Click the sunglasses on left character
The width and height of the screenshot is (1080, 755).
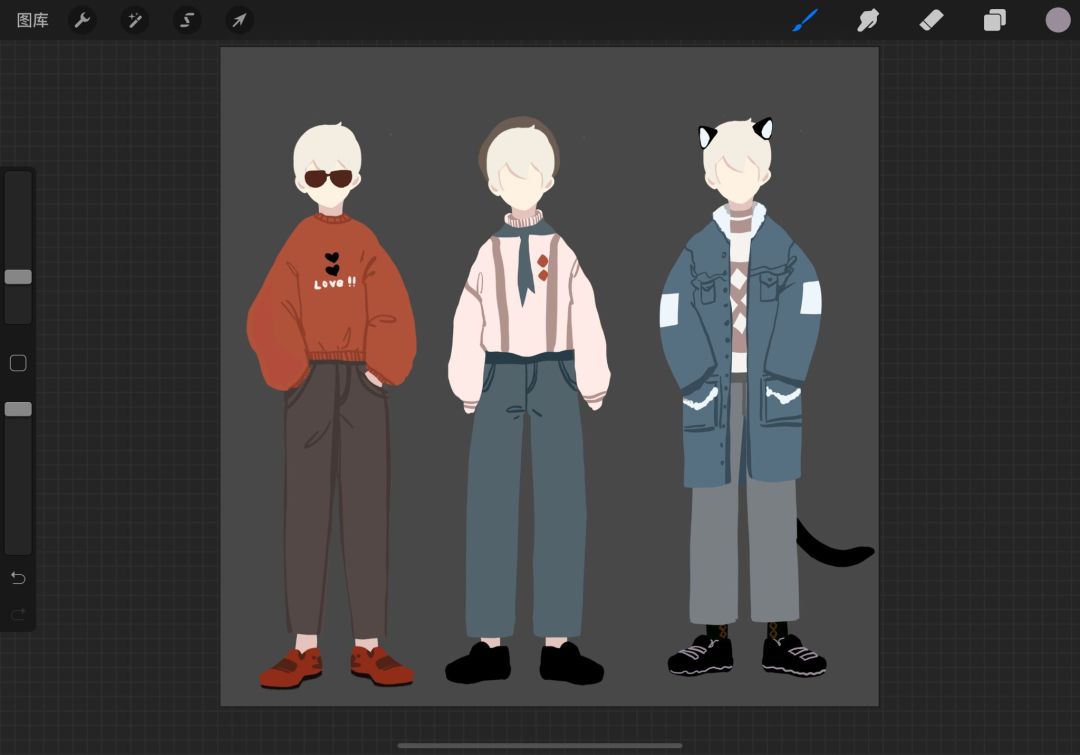329,179
